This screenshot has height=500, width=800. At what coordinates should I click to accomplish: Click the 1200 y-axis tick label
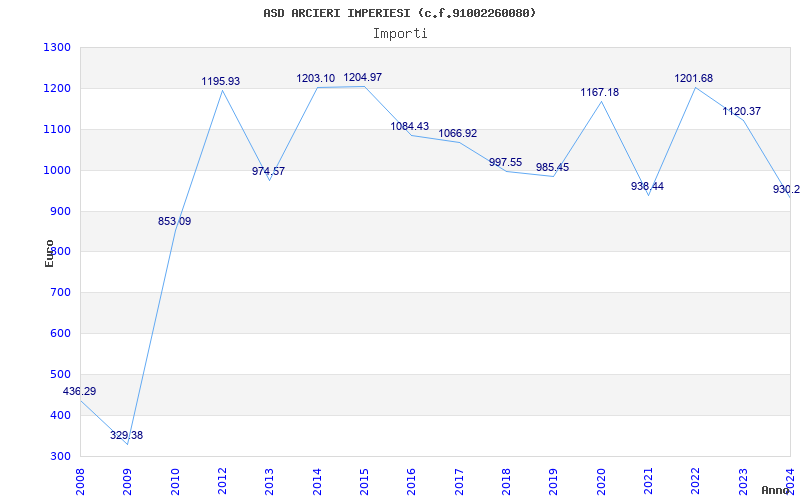(57, 88)
